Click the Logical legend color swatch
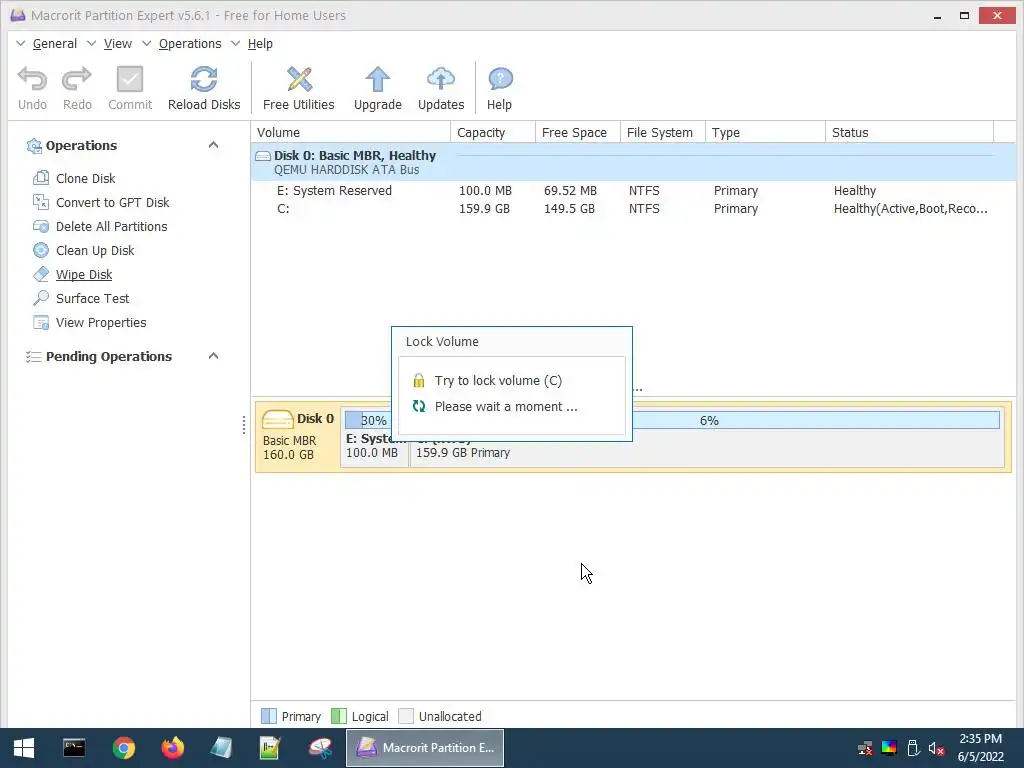1024x768 pixels. (339, 716)
